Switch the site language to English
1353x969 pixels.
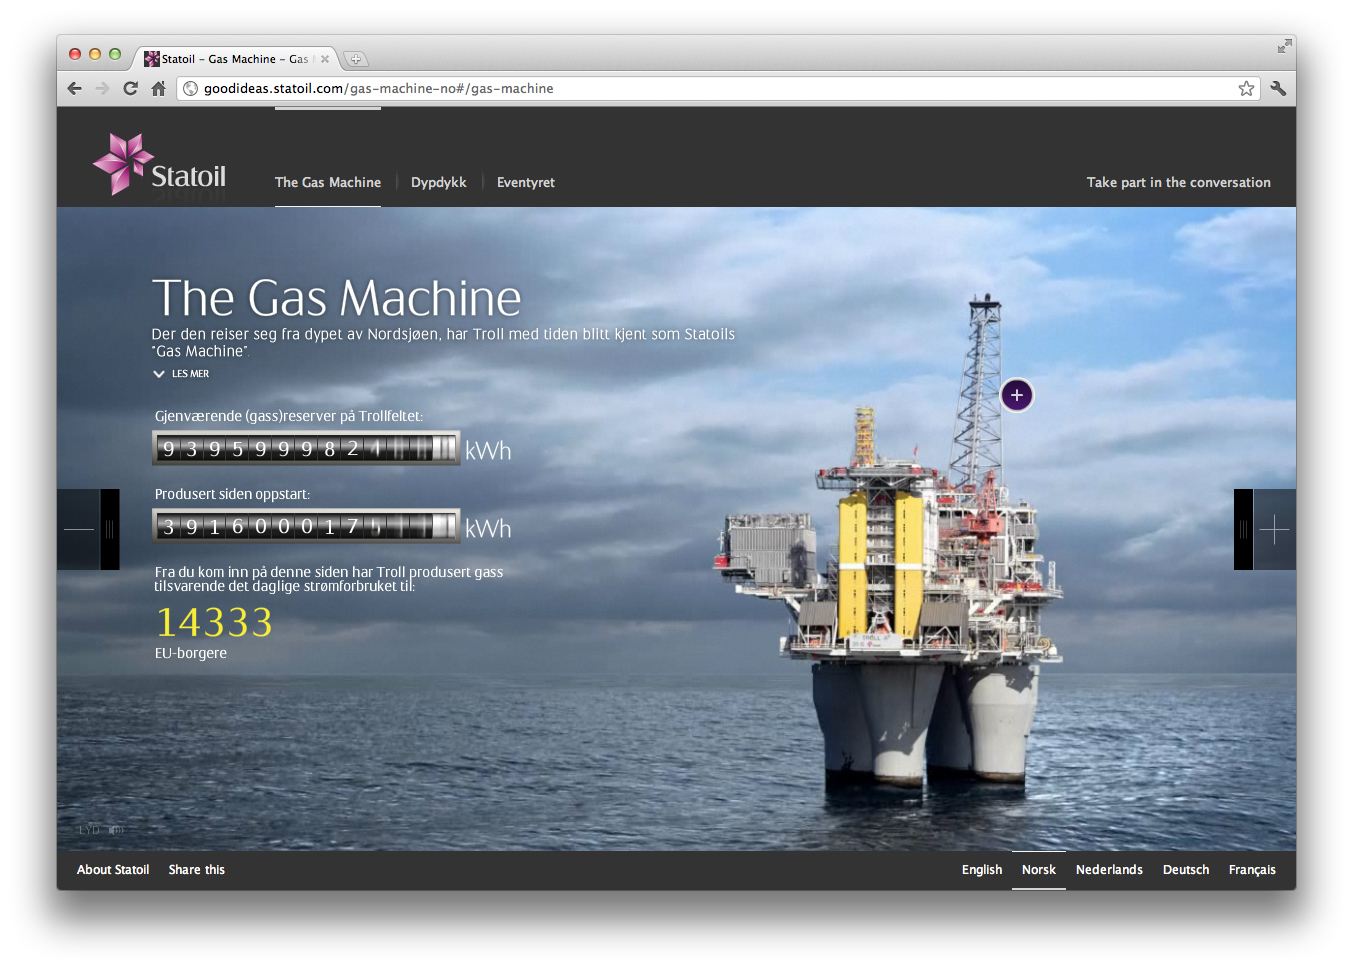coord(981,870)
